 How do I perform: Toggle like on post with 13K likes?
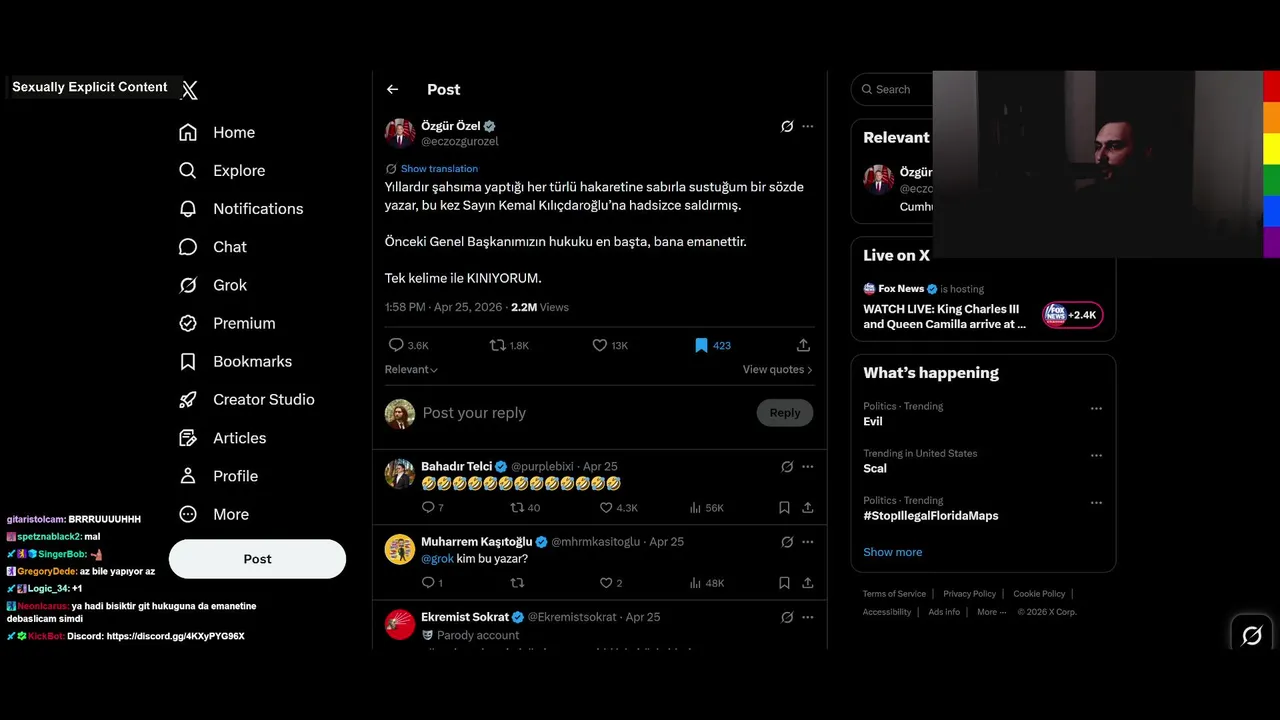coord(610,345)
